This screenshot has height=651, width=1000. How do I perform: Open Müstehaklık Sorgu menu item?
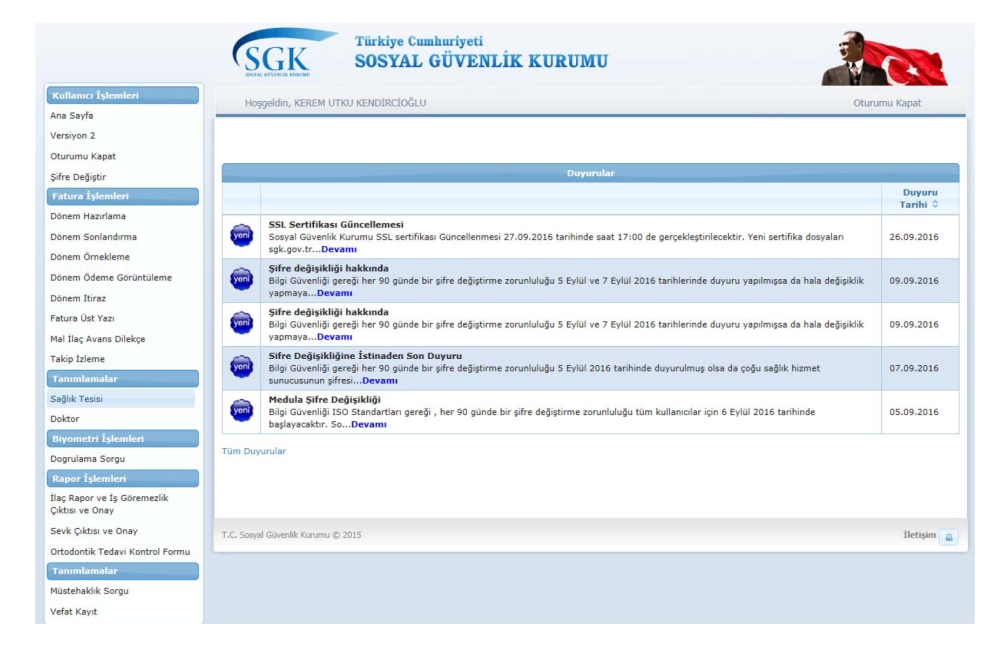tap(89, 591)
